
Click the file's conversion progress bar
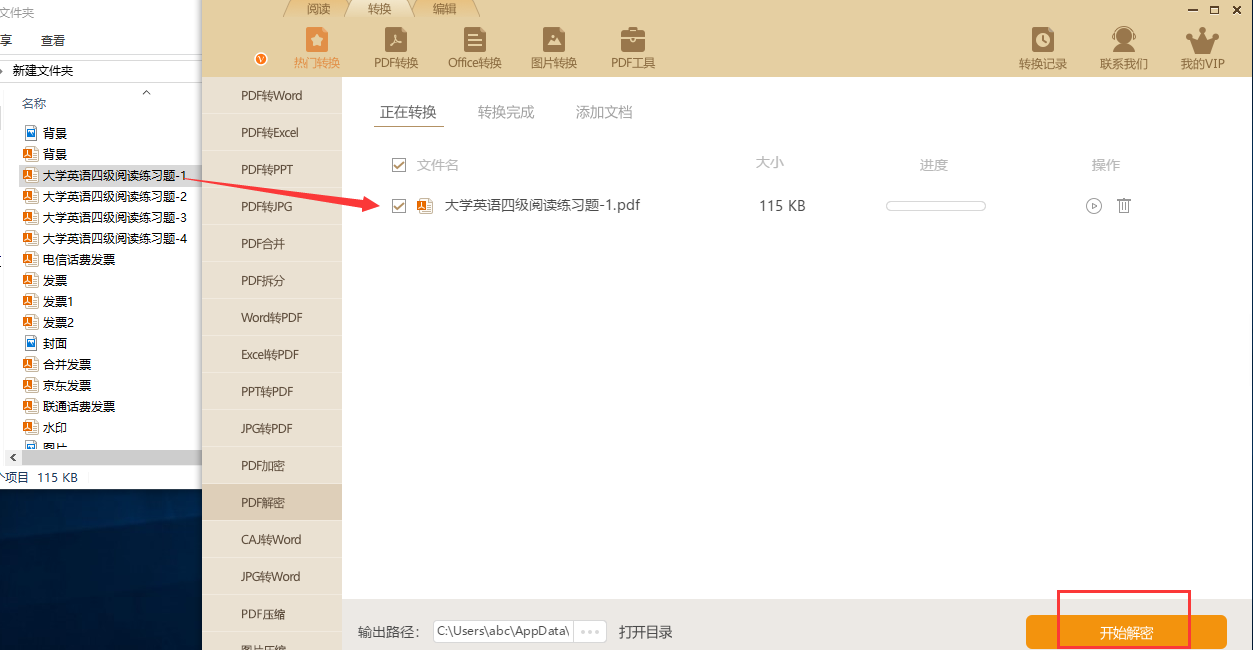tap(935, 206)
